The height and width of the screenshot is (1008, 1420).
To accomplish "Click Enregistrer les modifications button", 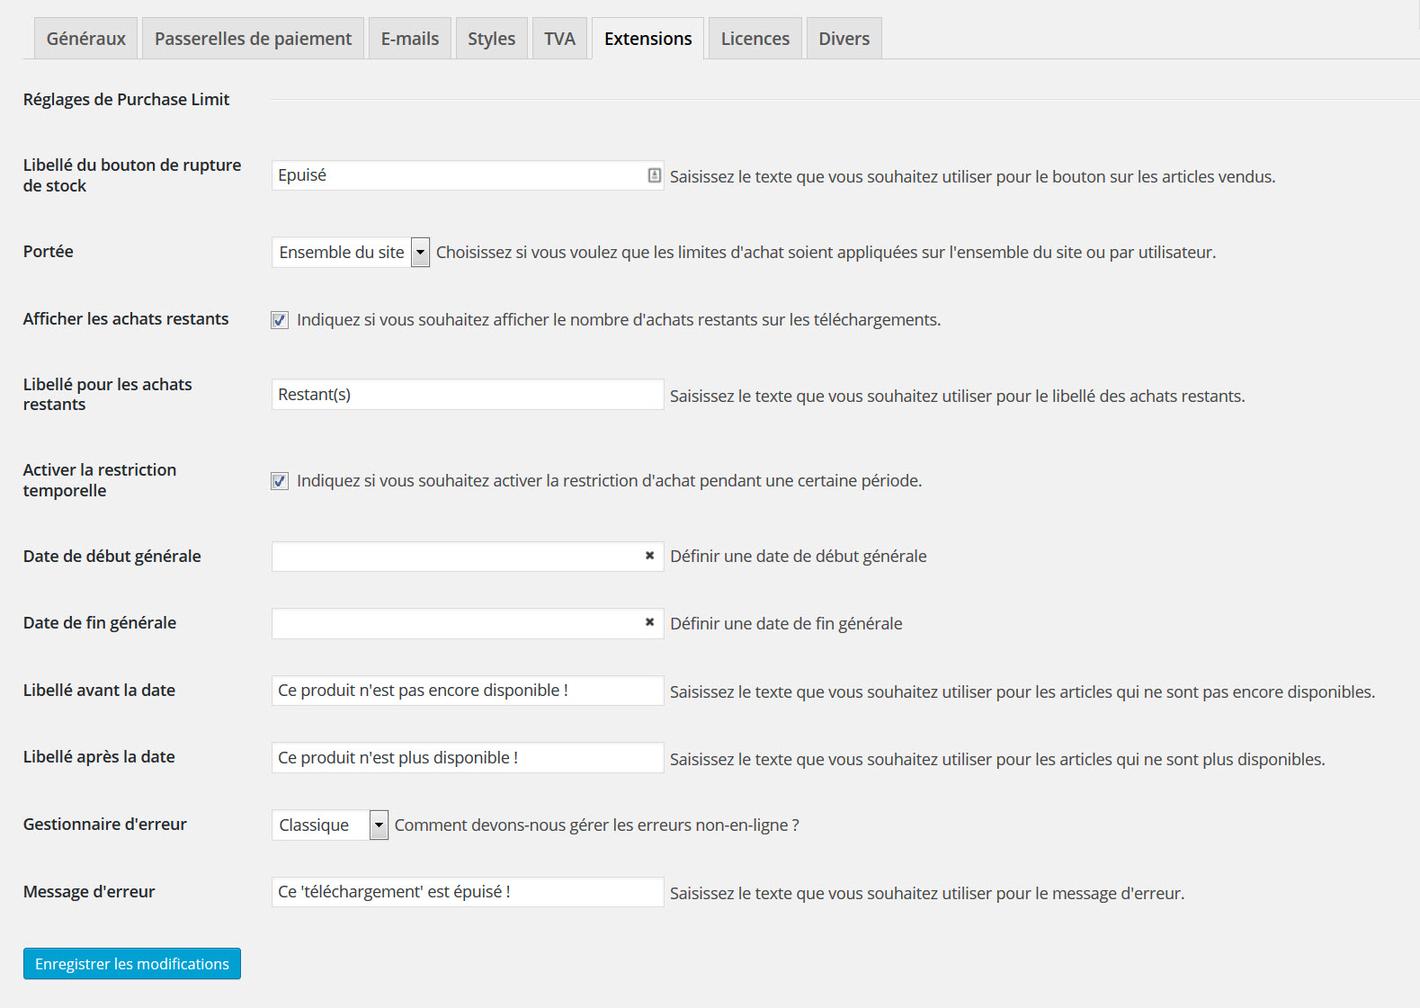I will pos(132,964).
